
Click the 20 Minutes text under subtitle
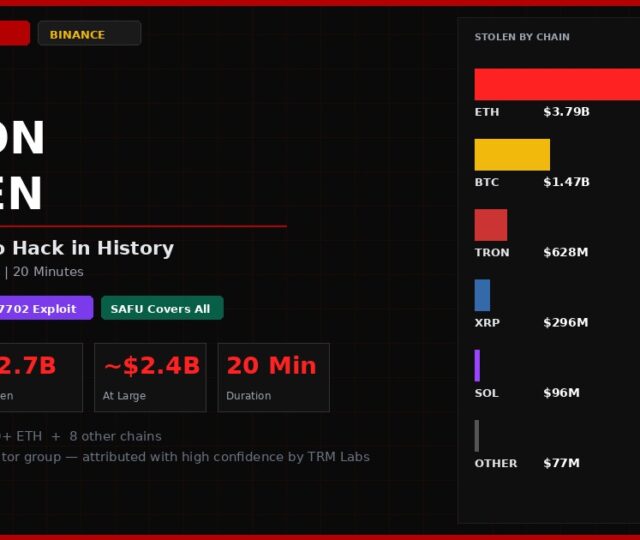pos(48,272)
